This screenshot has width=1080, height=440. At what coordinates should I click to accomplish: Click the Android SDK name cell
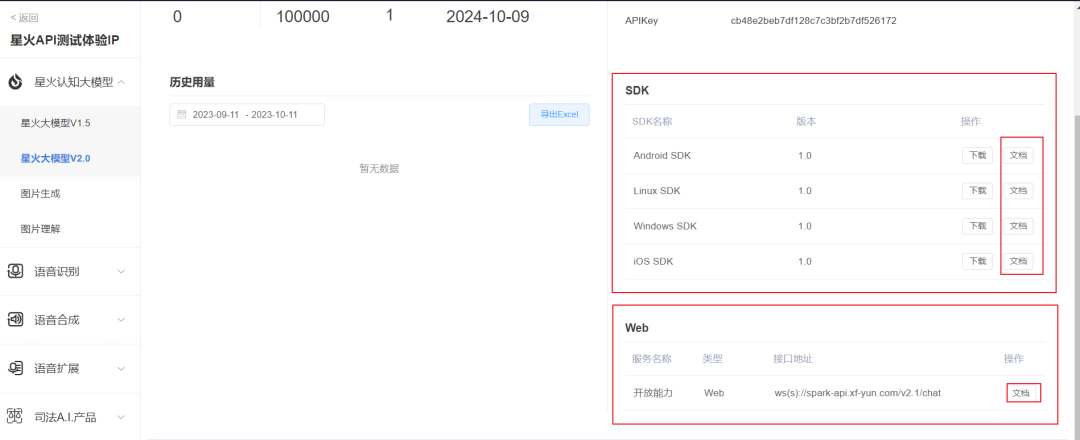662,156
